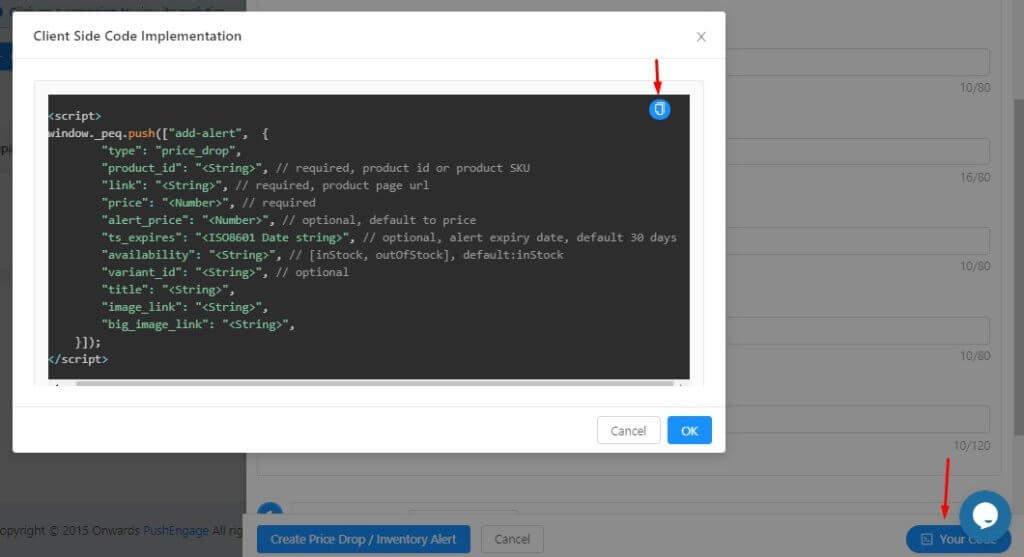
Task: Click the "availability" code line
Action: tap(332, 255)
